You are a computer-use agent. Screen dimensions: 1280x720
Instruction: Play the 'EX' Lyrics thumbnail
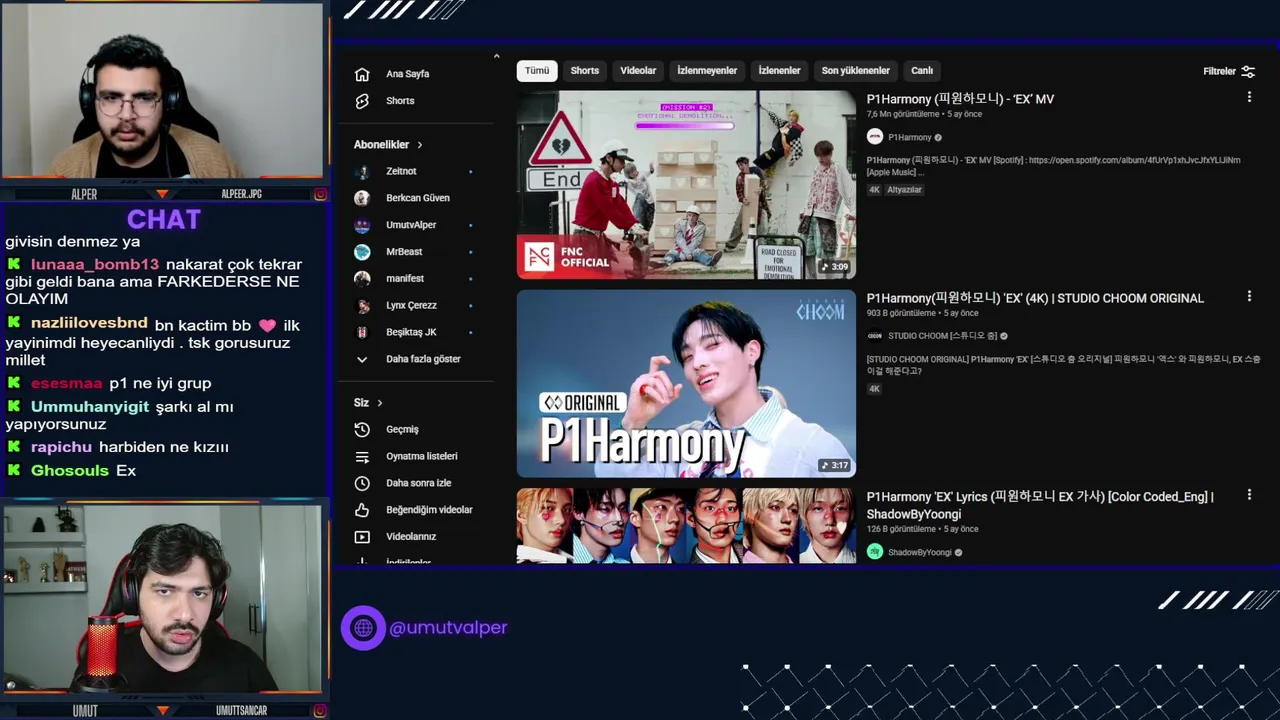686,526
